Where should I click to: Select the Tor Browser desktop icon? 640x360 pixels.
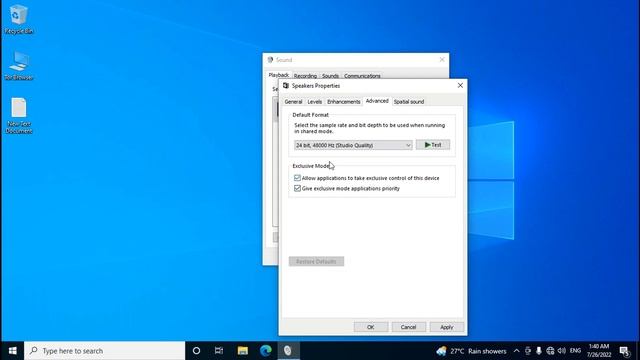tap(18, 65)
